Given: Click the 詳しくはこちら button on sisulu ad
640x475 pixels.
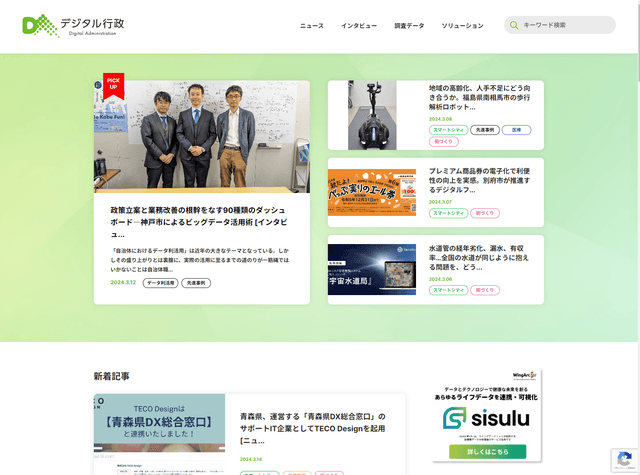Looking at the screenshot, I should click(487, 452).
